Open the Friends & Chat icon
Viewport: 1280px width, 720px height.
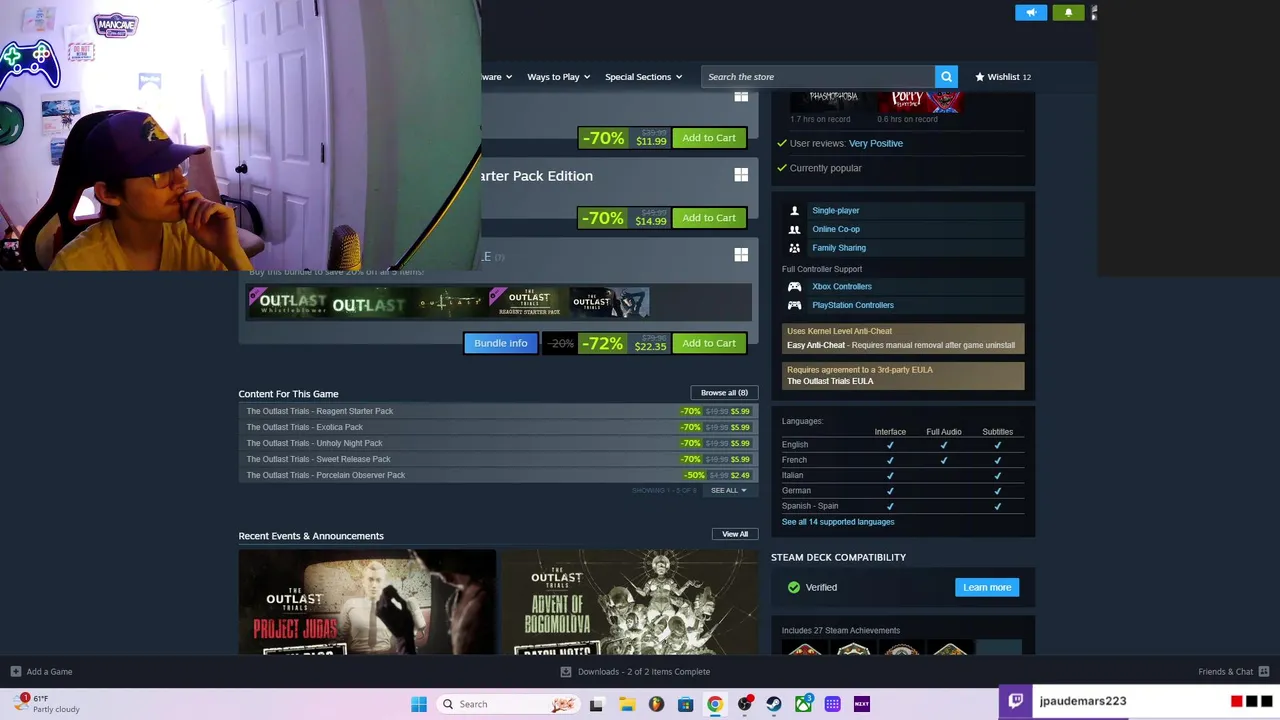(1264, 672)
